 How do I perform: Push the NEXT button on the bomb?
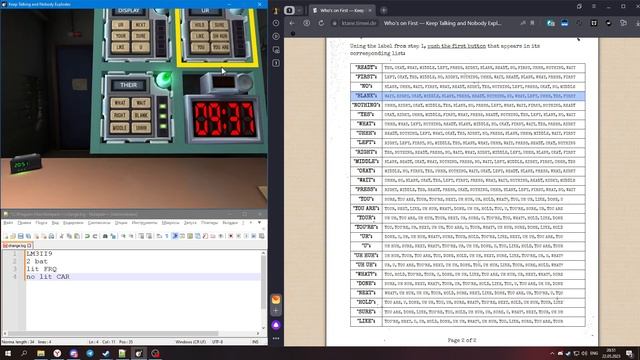tap(141, 25)
